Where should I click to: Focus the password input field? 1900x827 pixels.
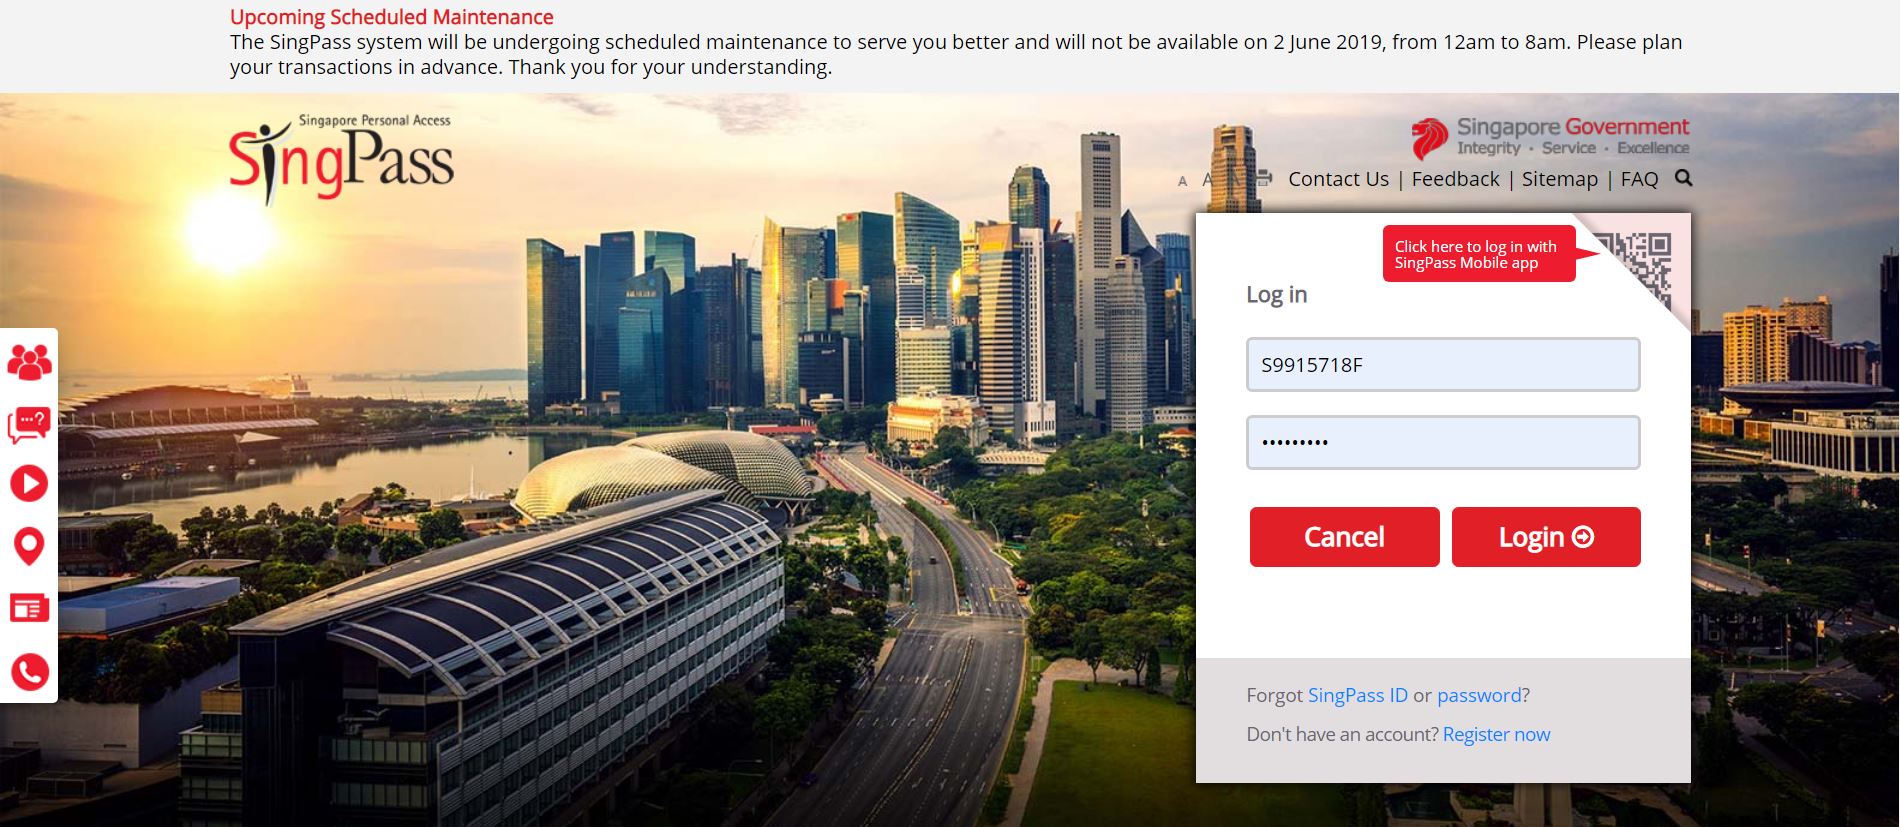coord(1443,442)
